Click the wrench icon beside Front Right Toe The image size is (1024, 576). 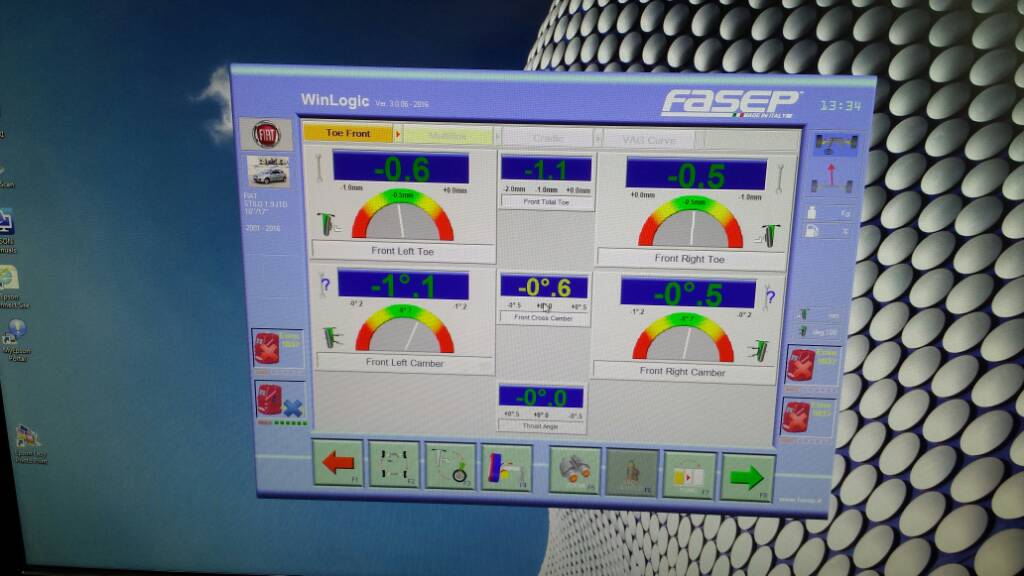[780, 176]
